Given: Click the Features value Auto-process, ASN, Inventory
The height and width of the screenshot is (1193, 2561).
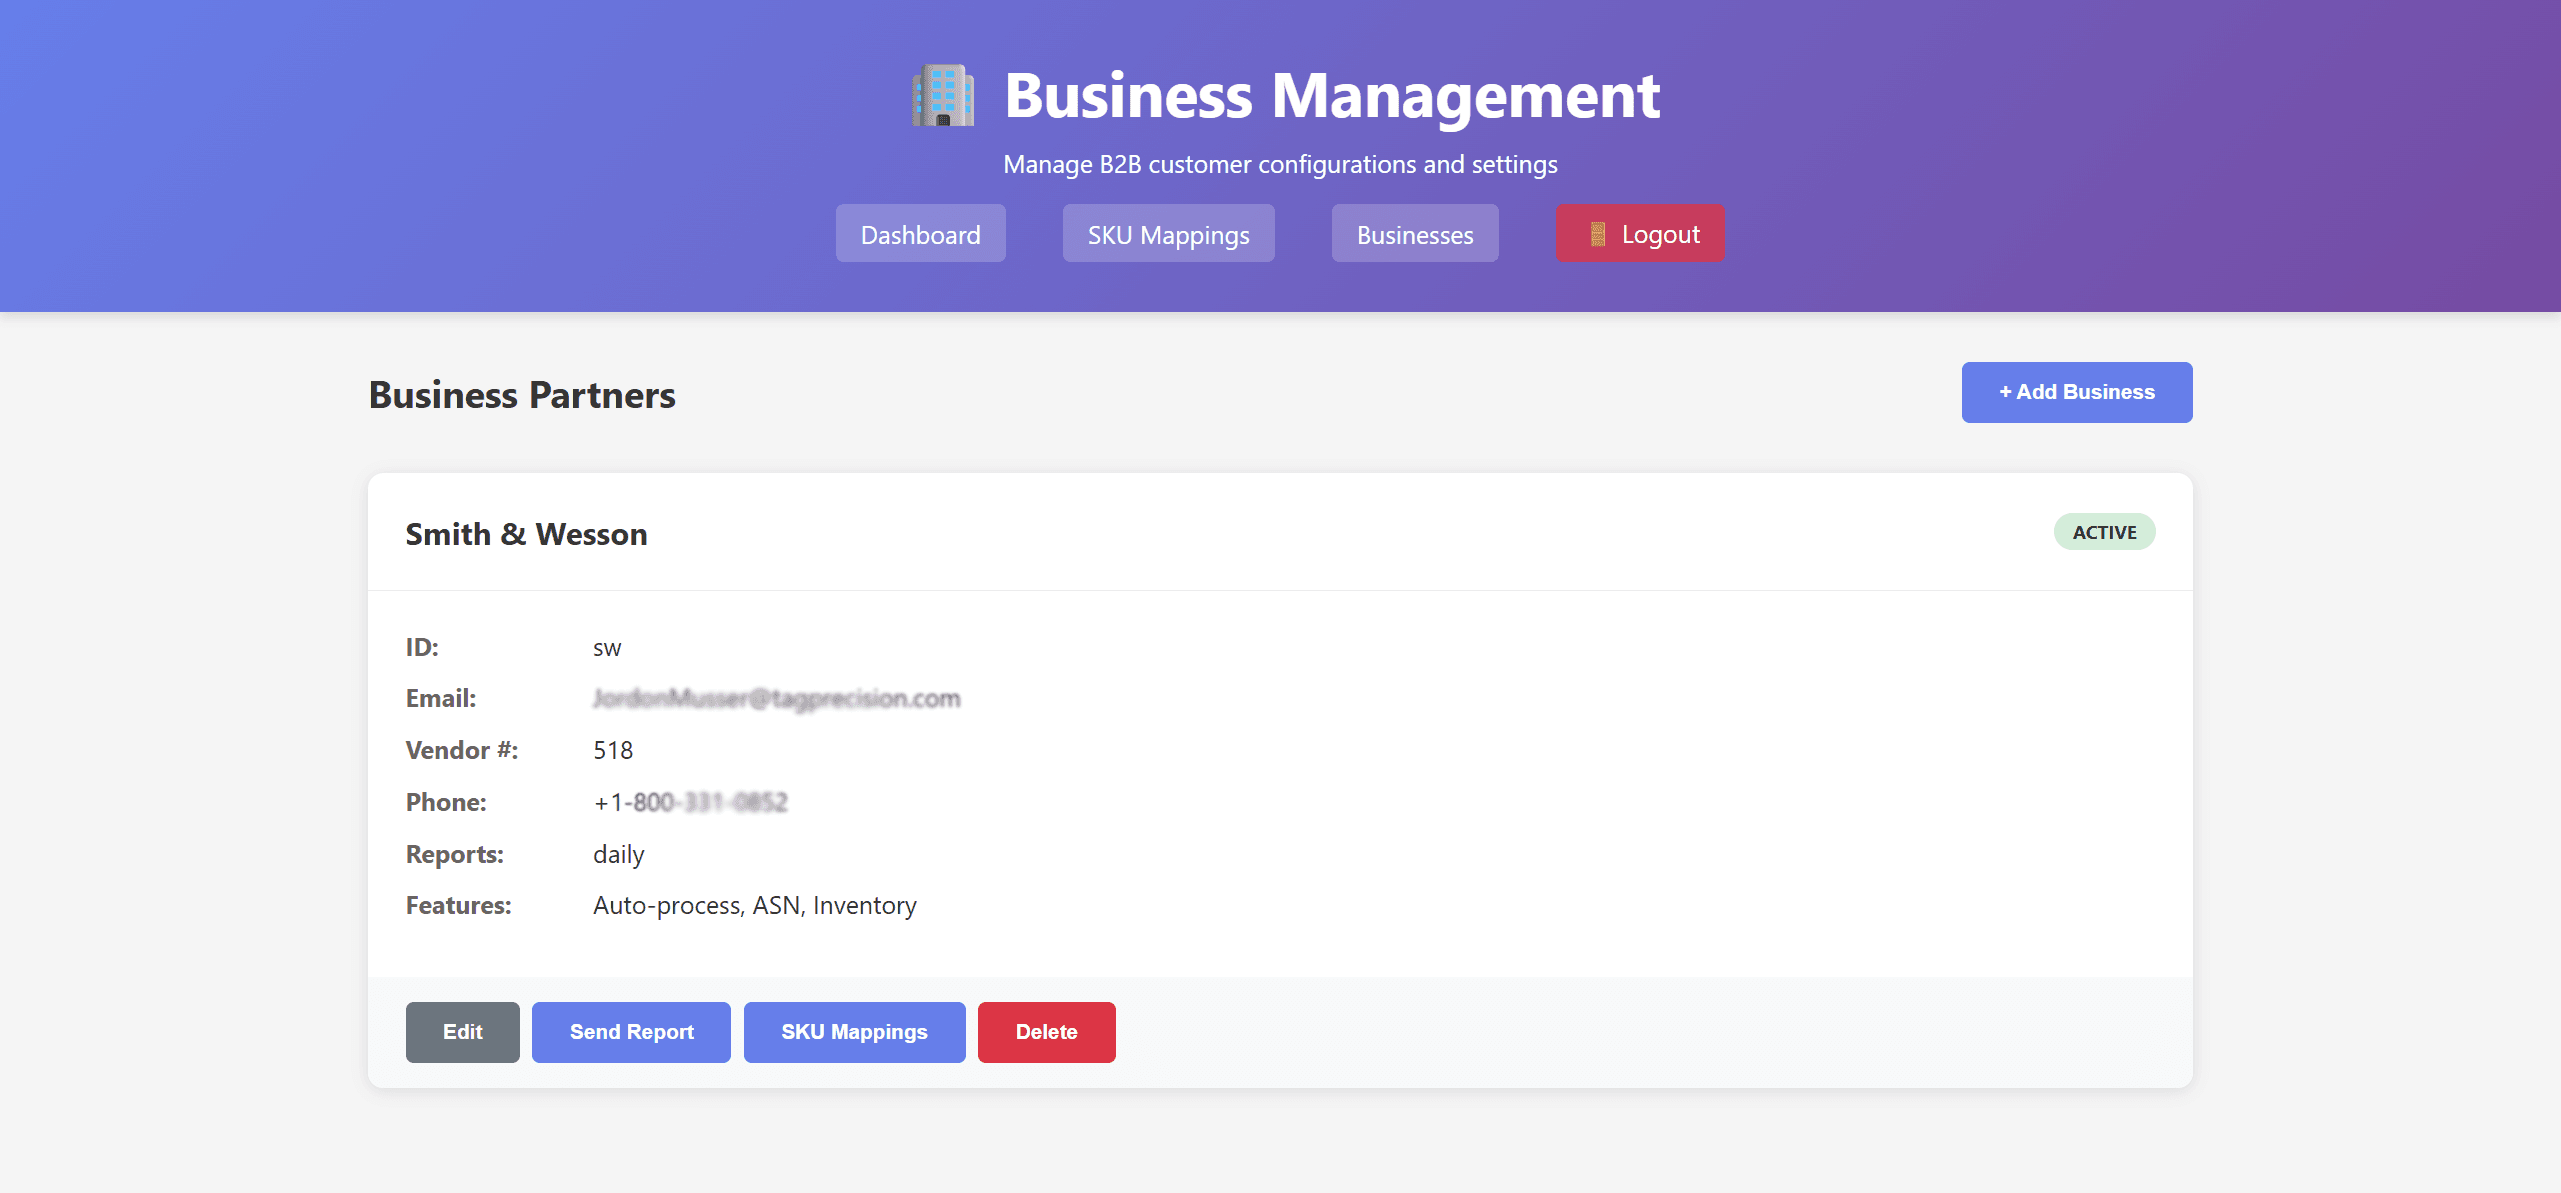Looking at the screenshot, I should (x=754, y=905).
